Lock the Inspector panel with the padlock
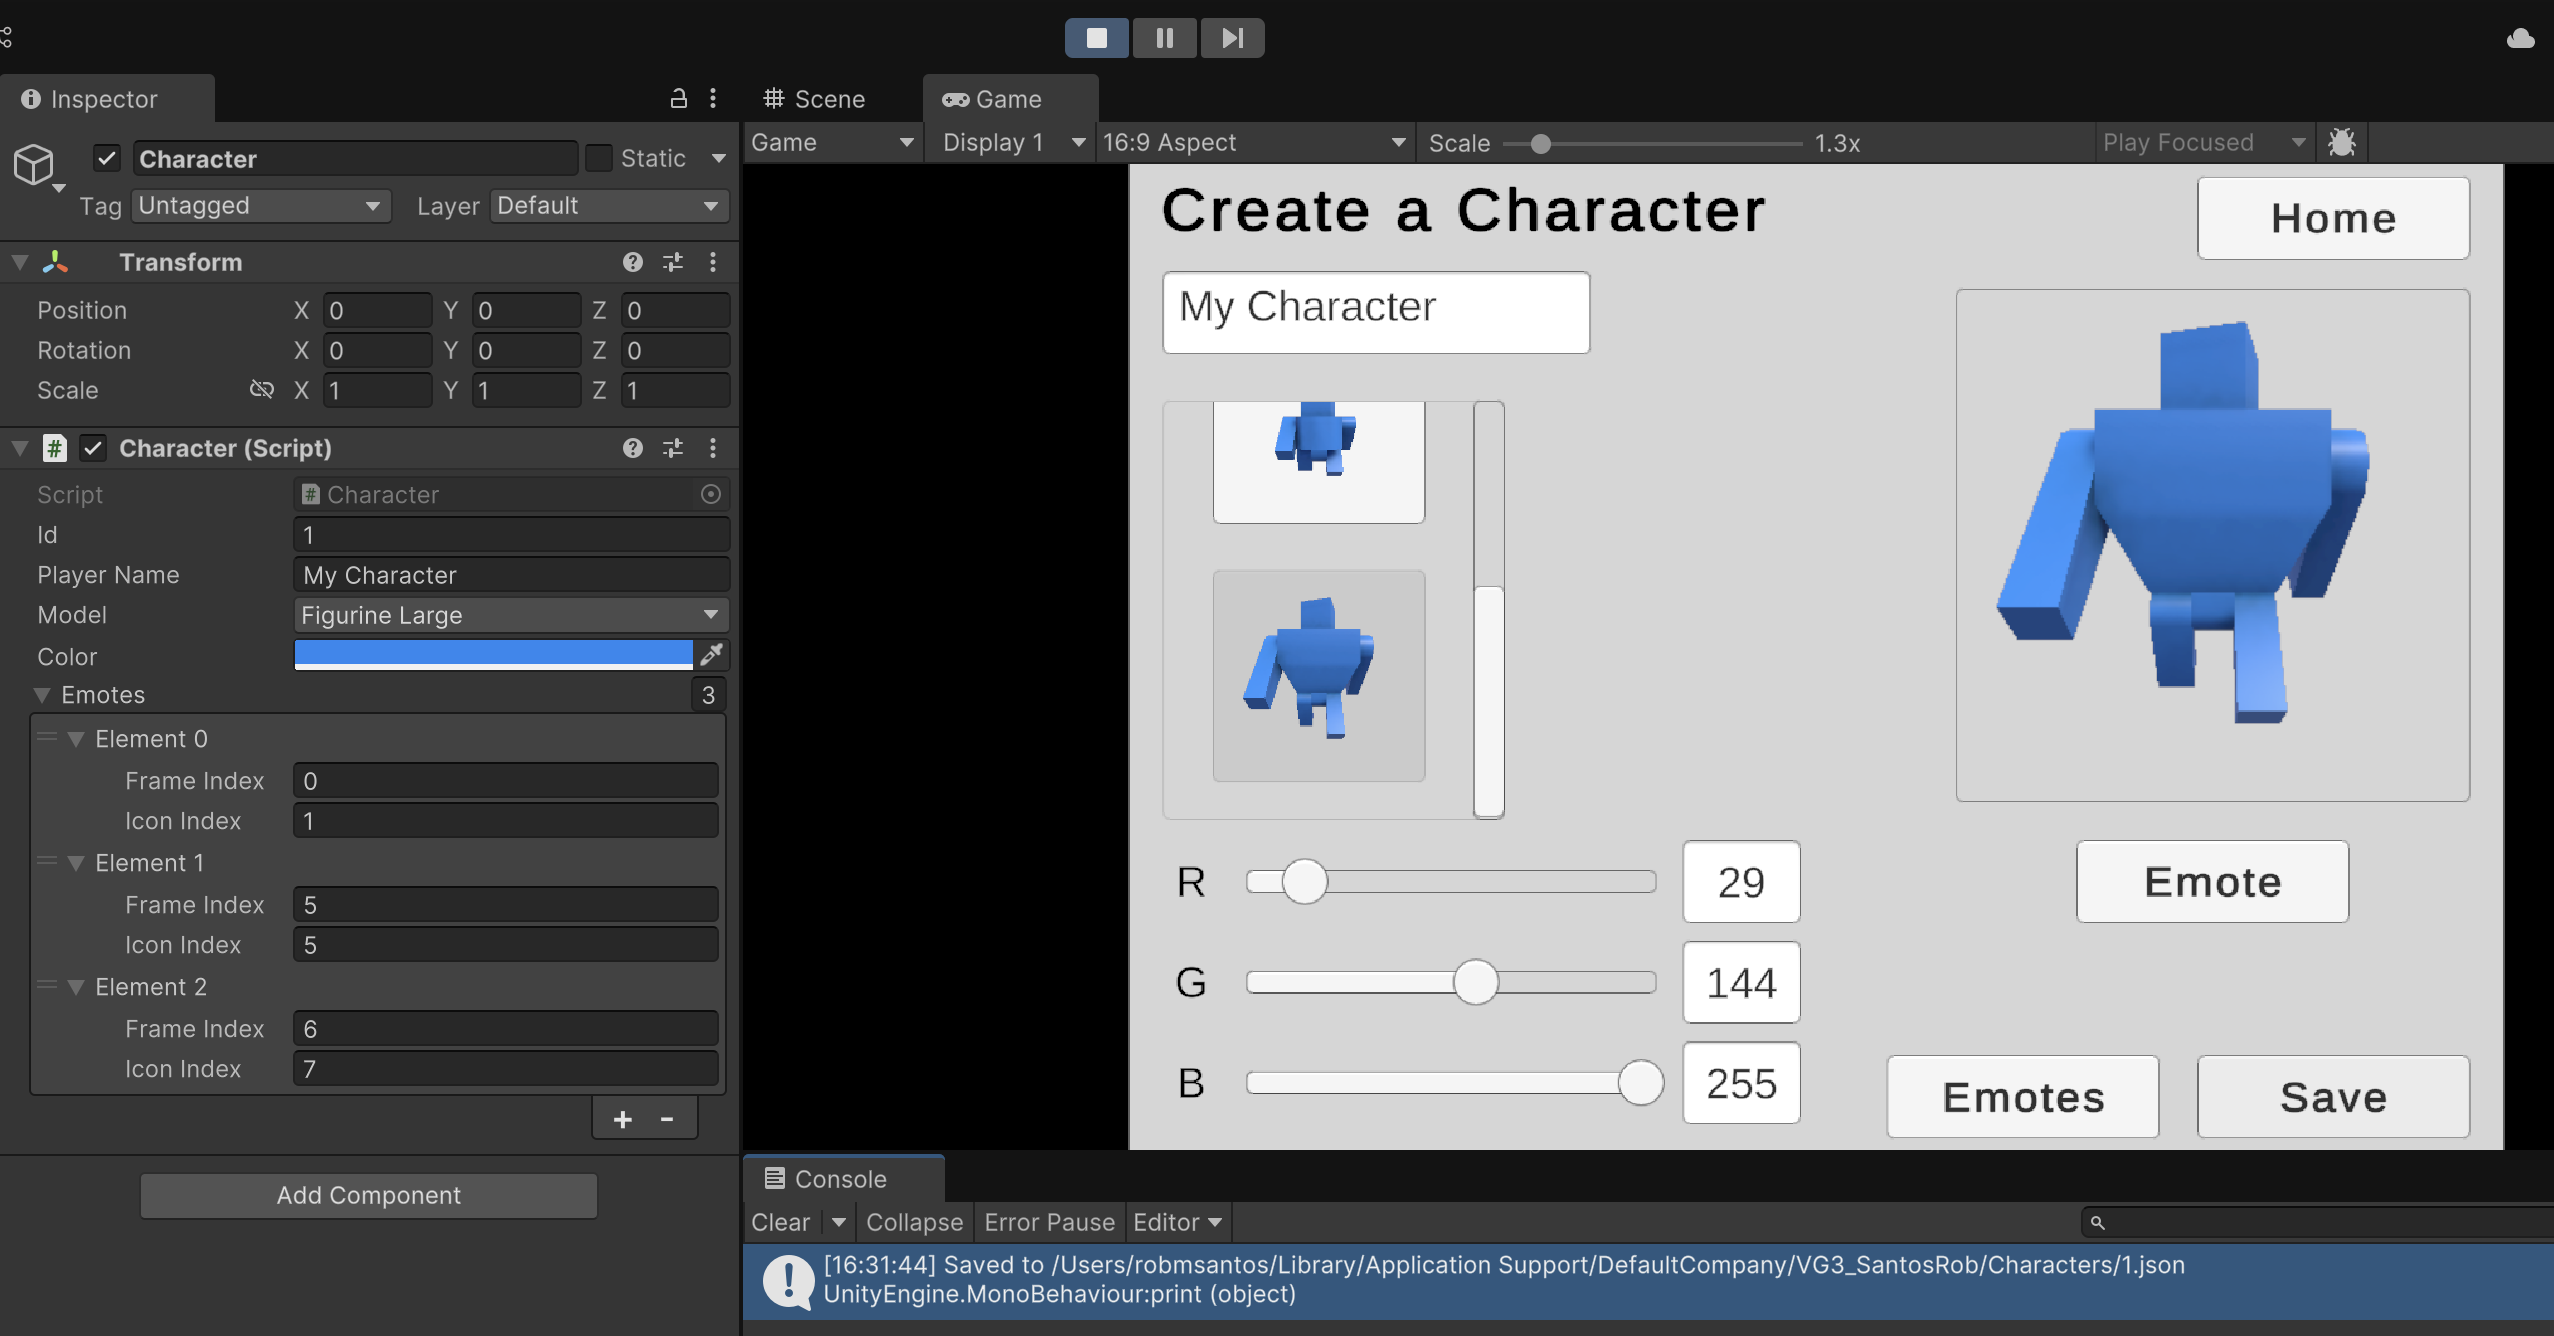 point(678,98)
